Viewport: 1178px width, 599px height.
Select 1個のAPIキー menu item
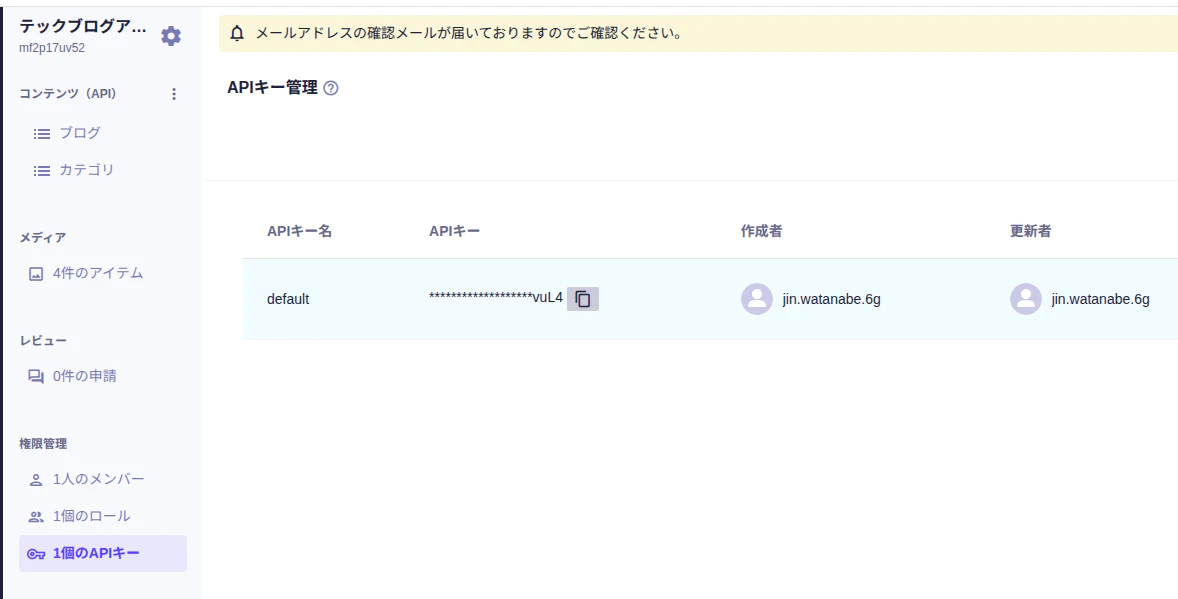coord(103,554)
